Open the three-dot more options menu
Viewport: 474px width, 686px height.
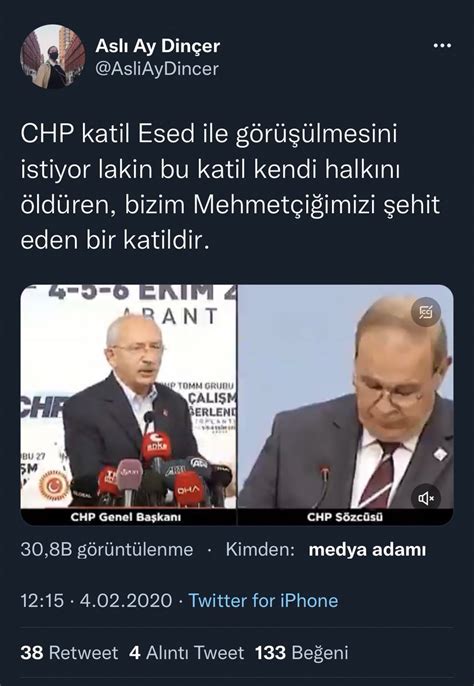442,46
